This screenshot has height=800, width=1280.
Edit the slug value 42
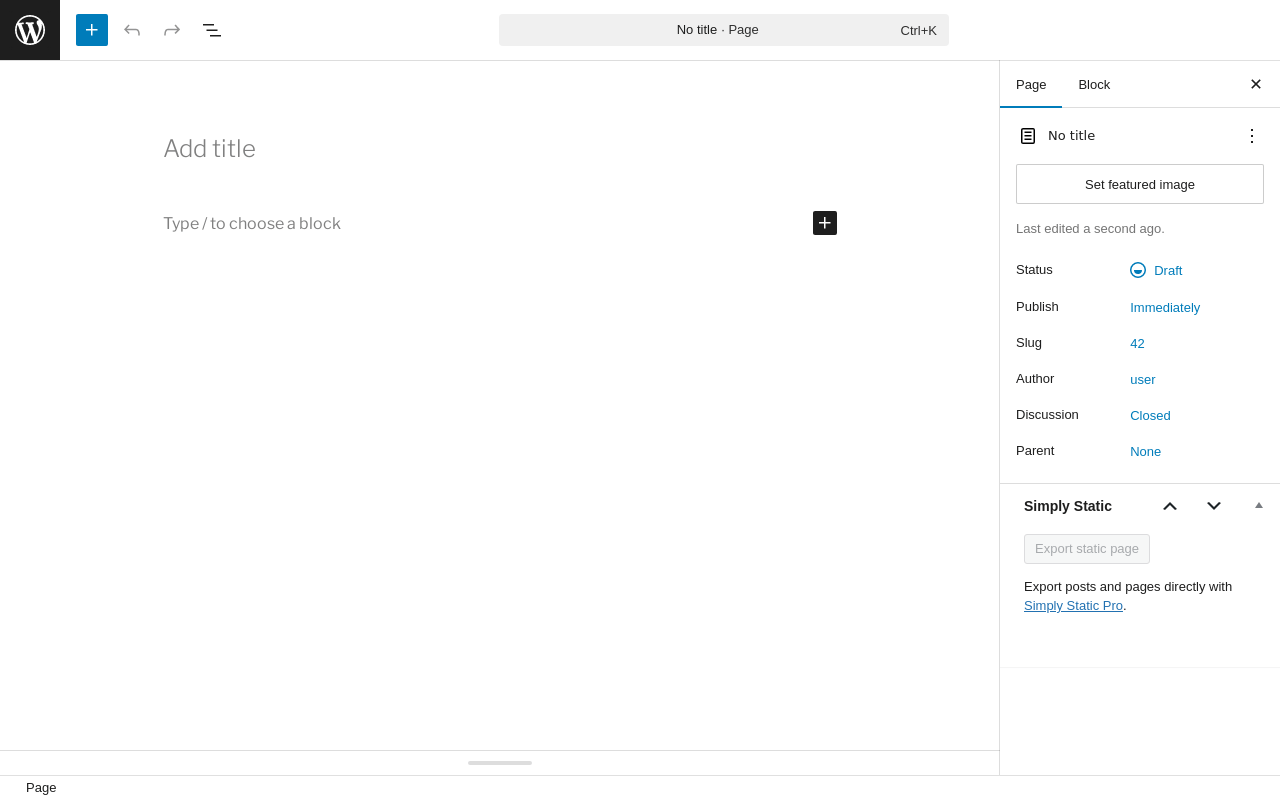1137,343
